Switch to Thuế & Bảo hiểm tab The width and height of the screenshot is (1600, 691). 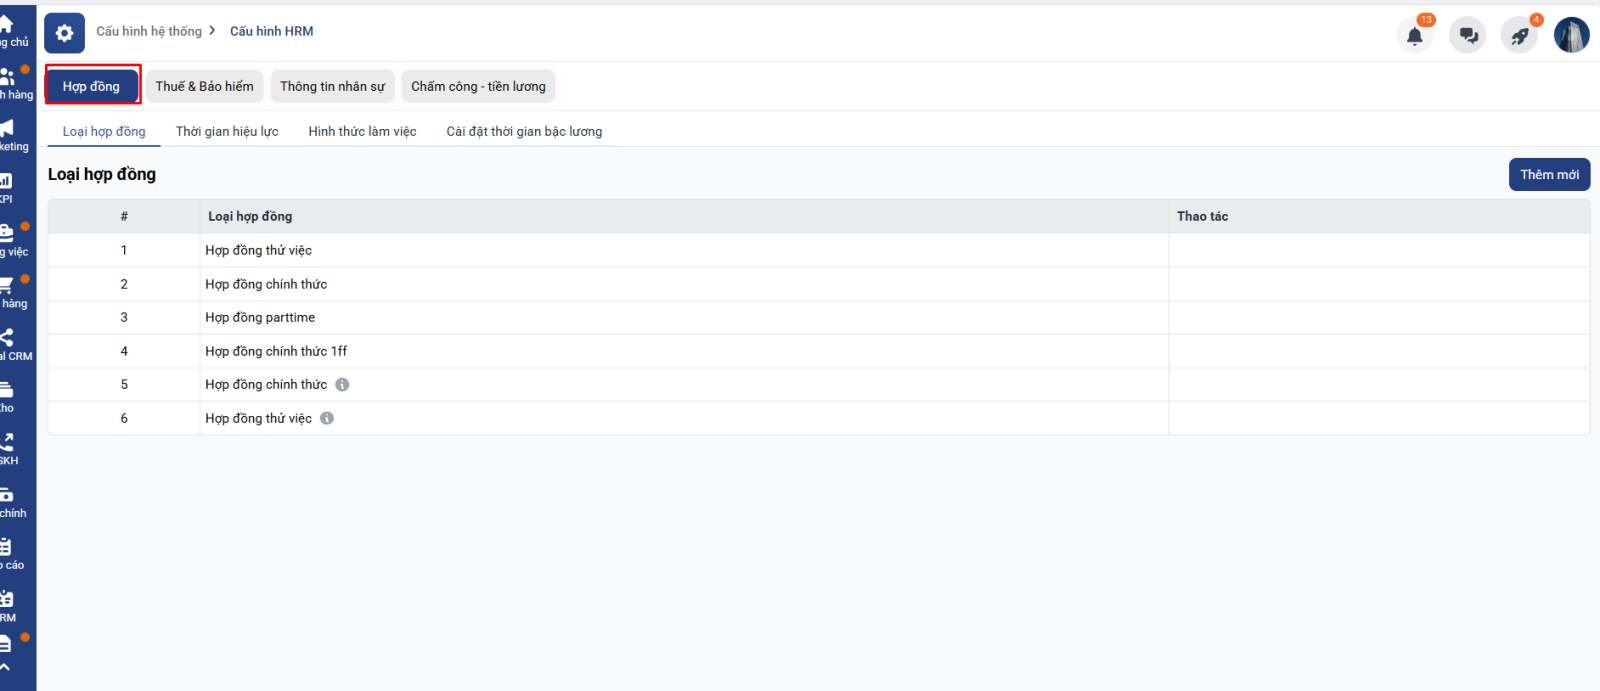pos(204,87)
